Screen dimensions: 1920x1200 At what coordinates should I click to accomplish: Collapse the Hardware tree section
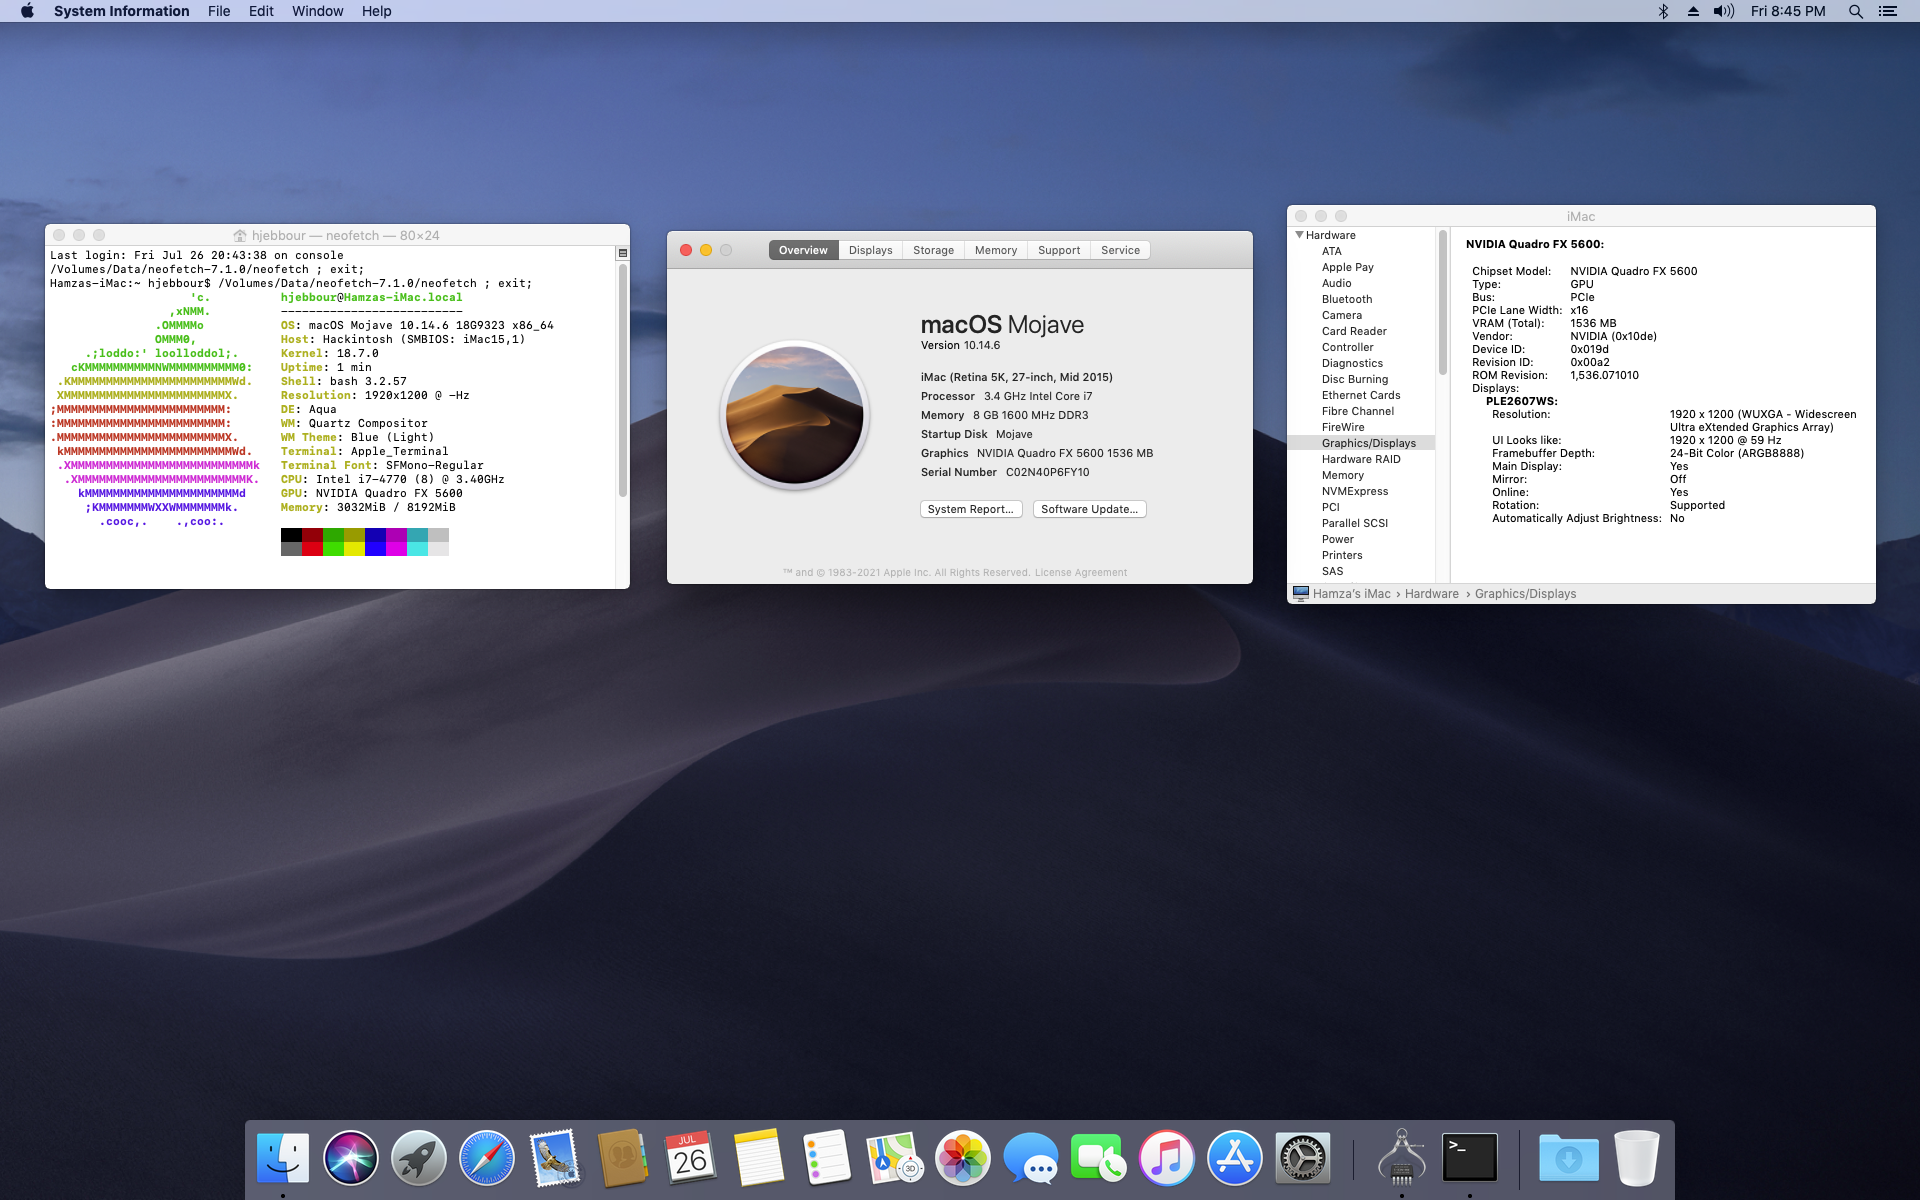coord(1299,235)
